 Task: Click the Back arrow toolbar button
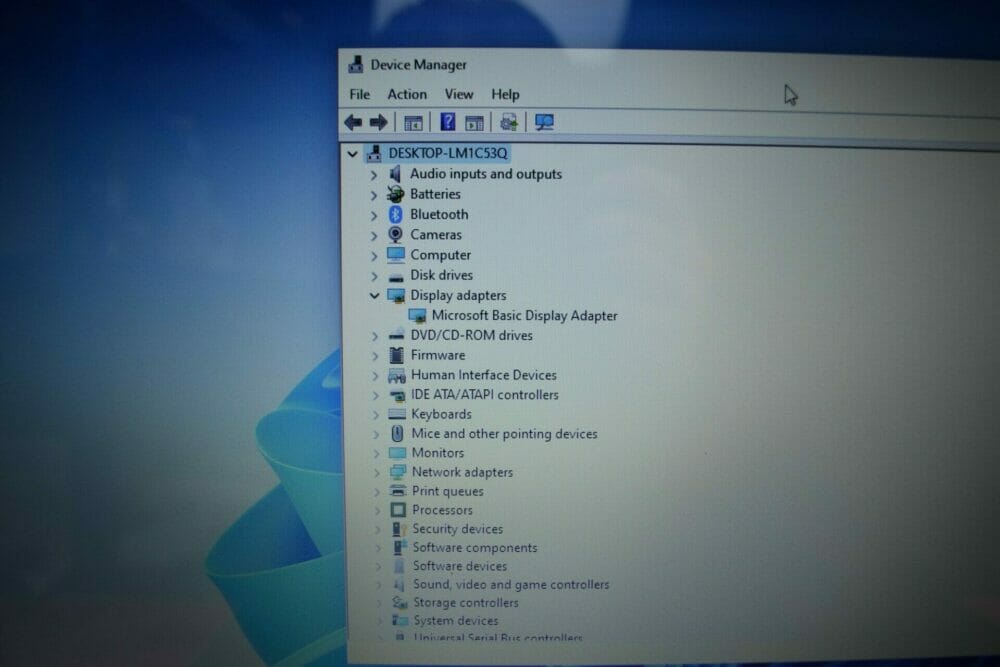coord(353,122)
